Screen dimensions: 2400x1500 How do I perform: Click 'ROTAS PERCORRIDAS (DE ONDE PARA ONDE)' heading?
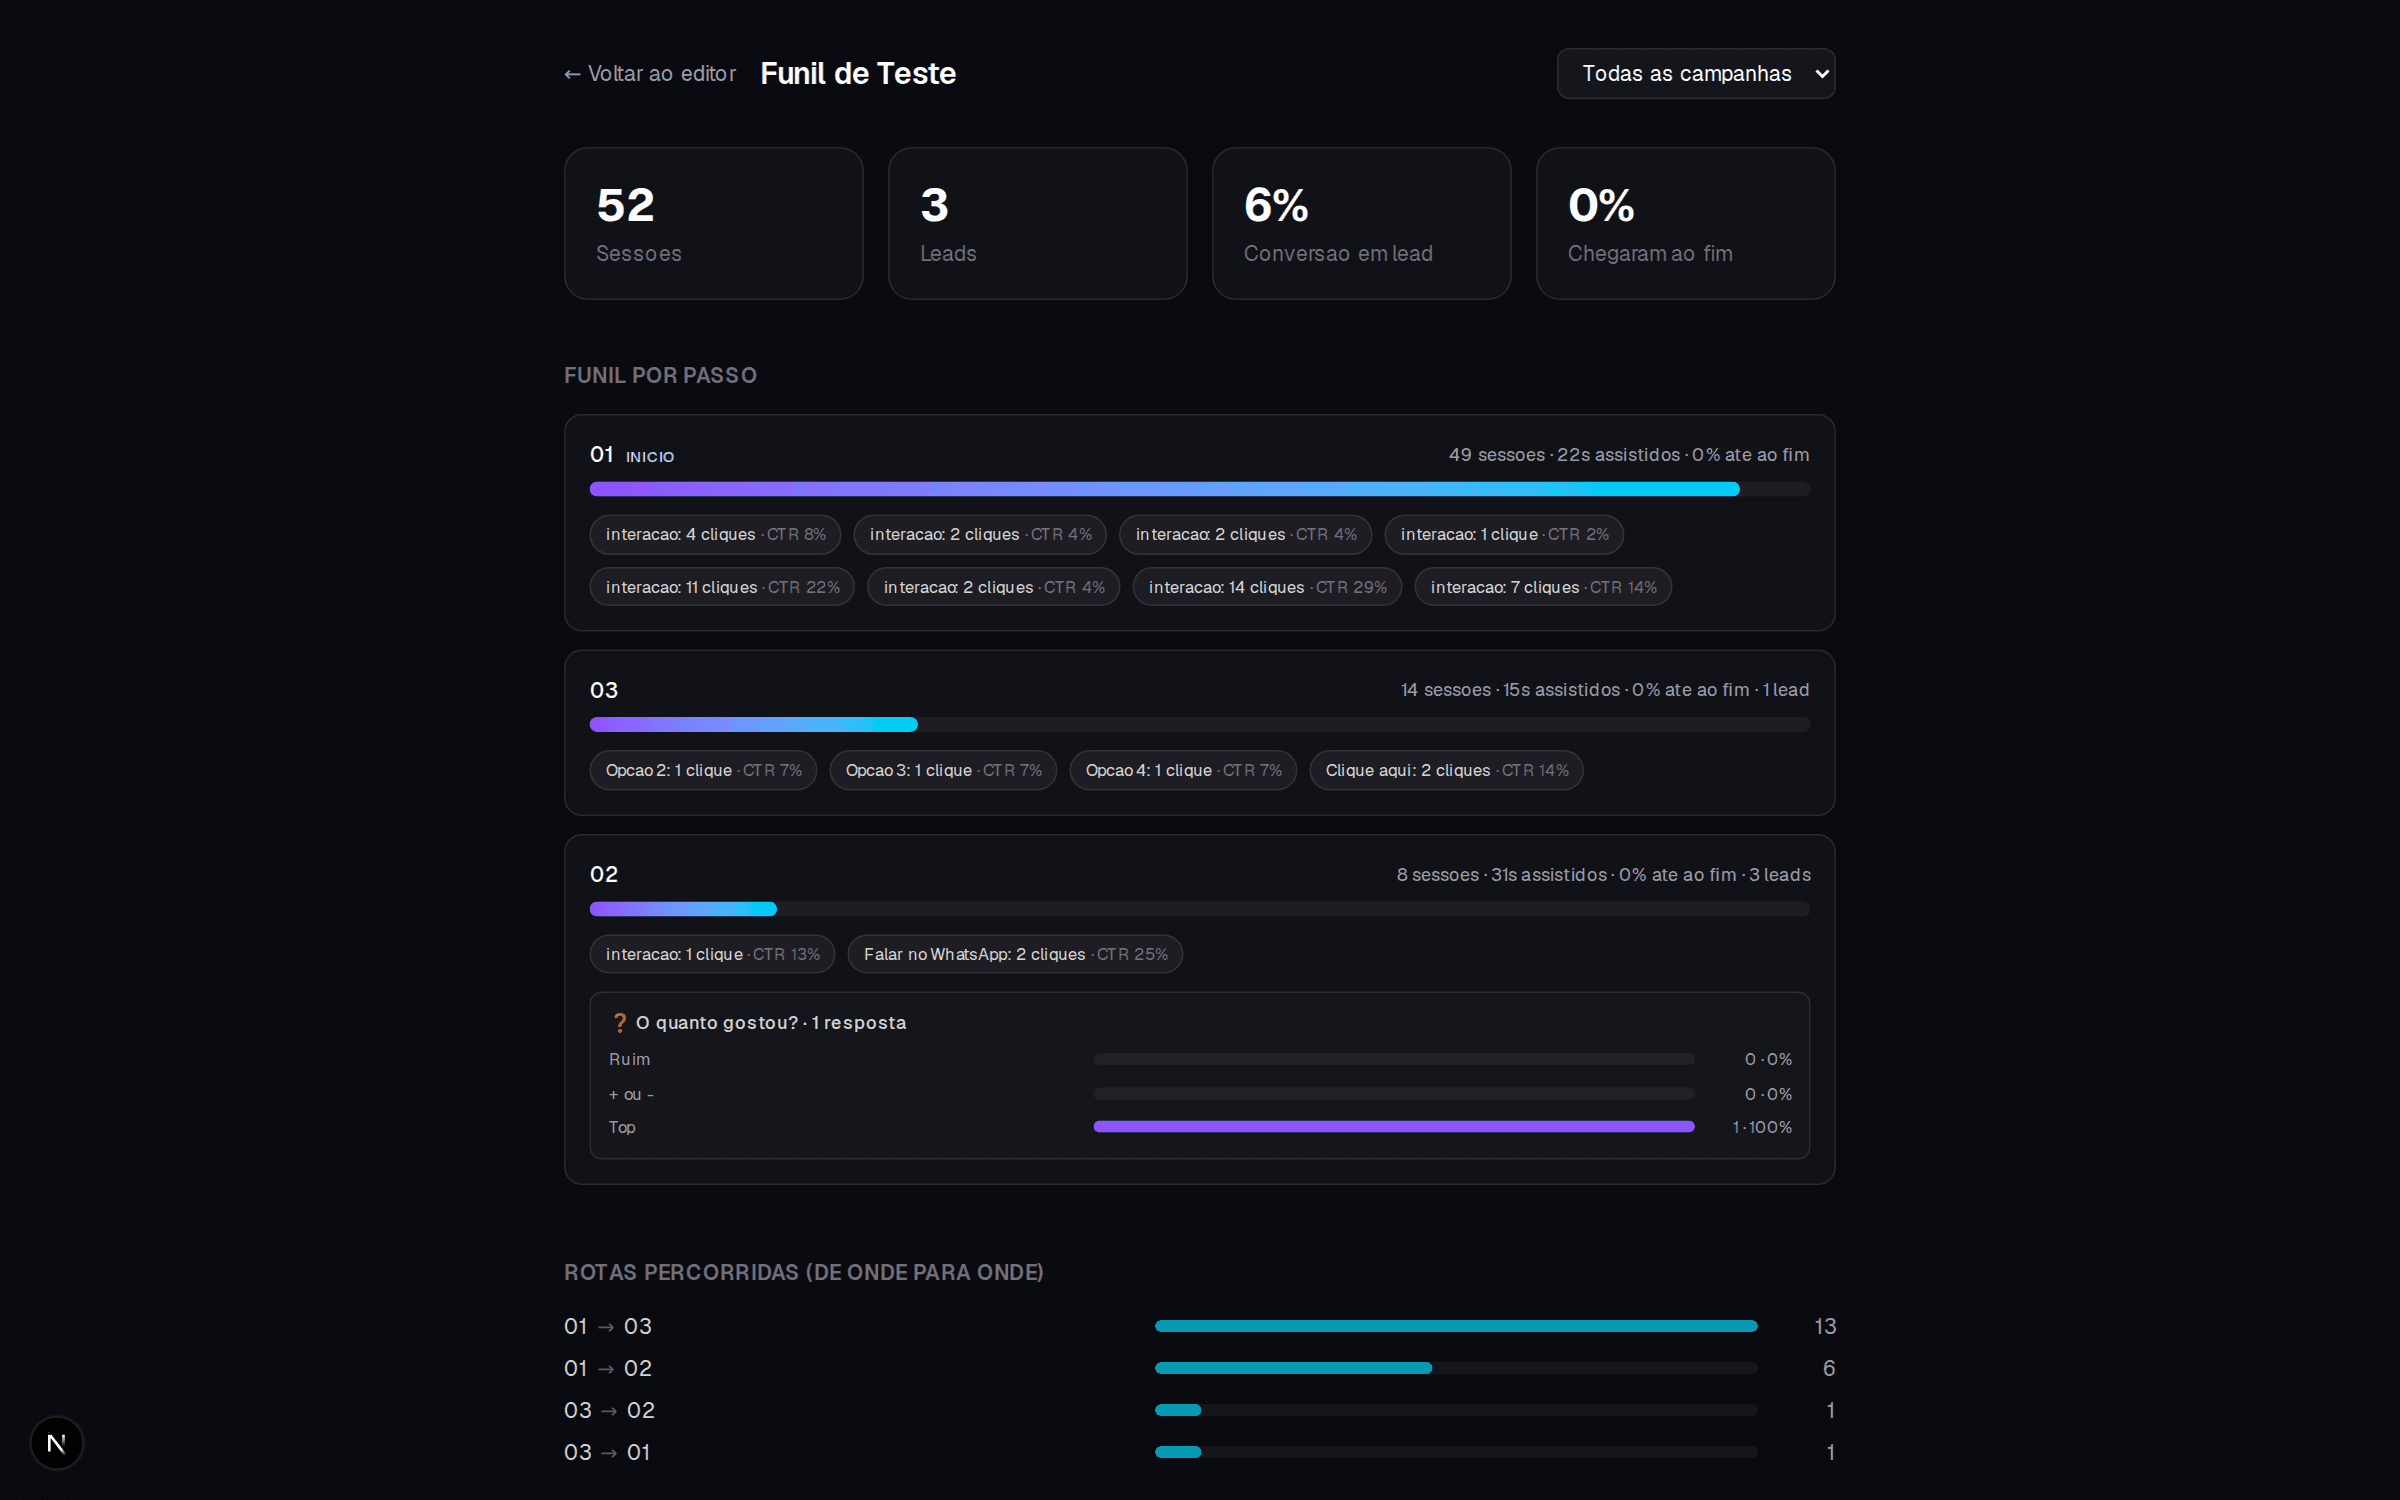tap(804, 1272)
